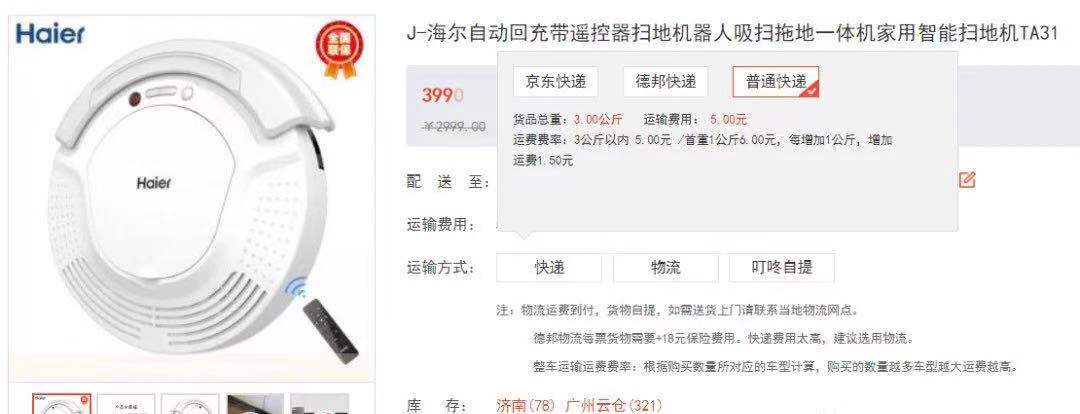Select 京东快递 courier option
Screen dimensions: 1080x414
556,82
